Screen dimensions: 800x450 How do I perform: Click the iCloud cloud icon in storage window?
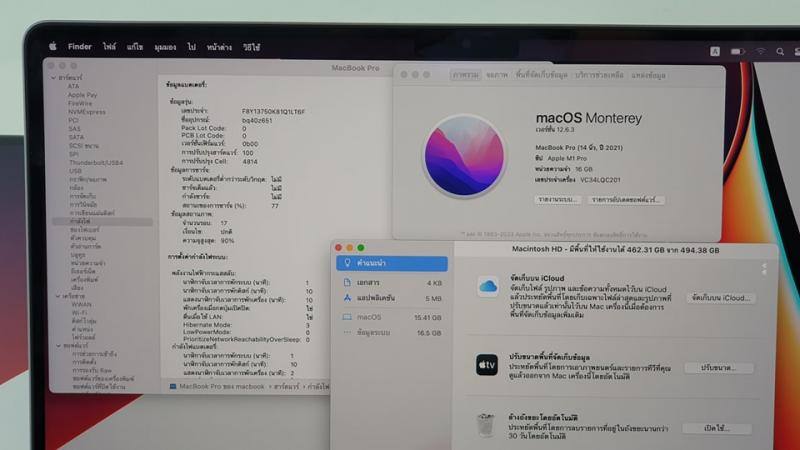tap(488, 287)
